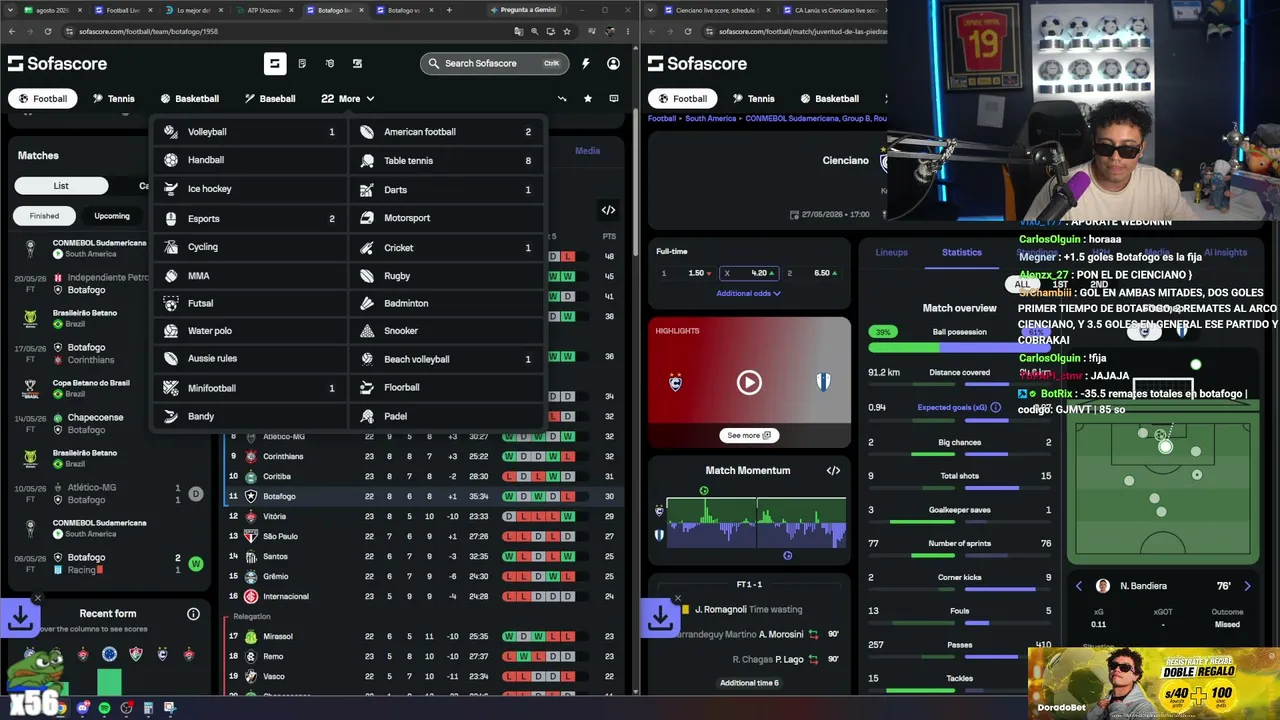
Task: Show Upcoming matches filter
Action: [112, 216]
